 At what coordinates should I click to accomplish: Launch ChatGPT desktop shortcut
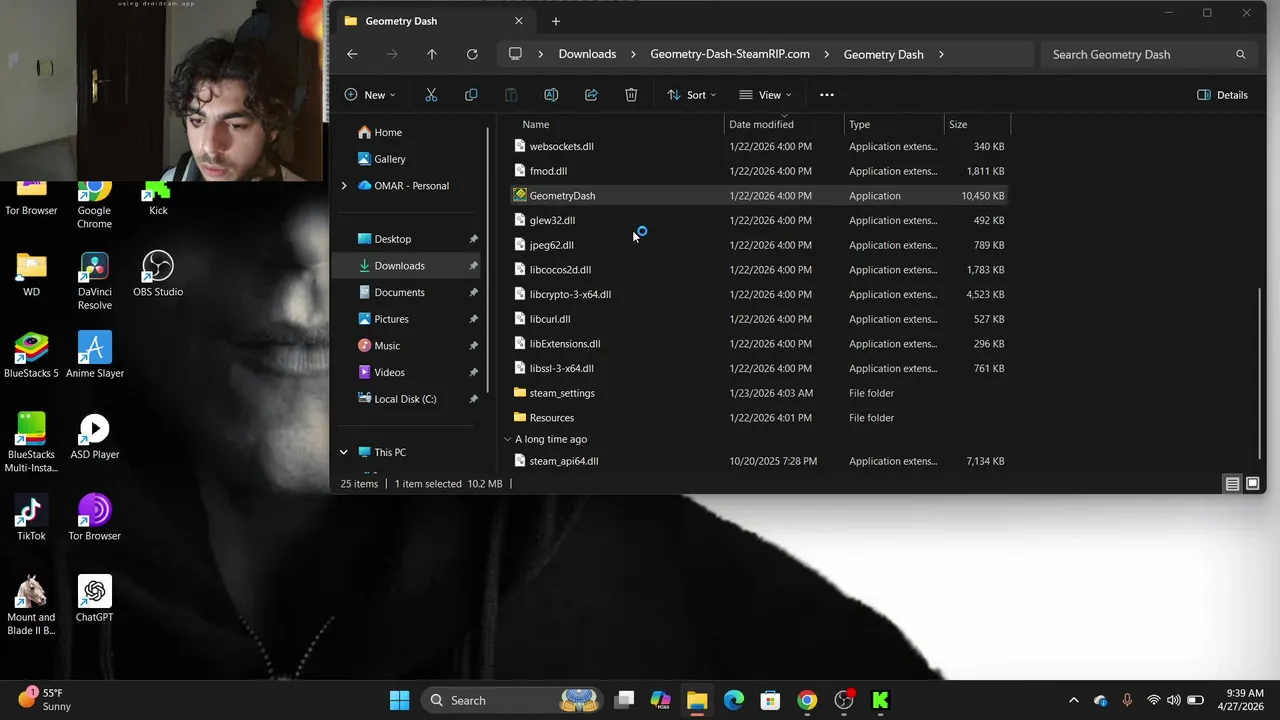[94, 599]
